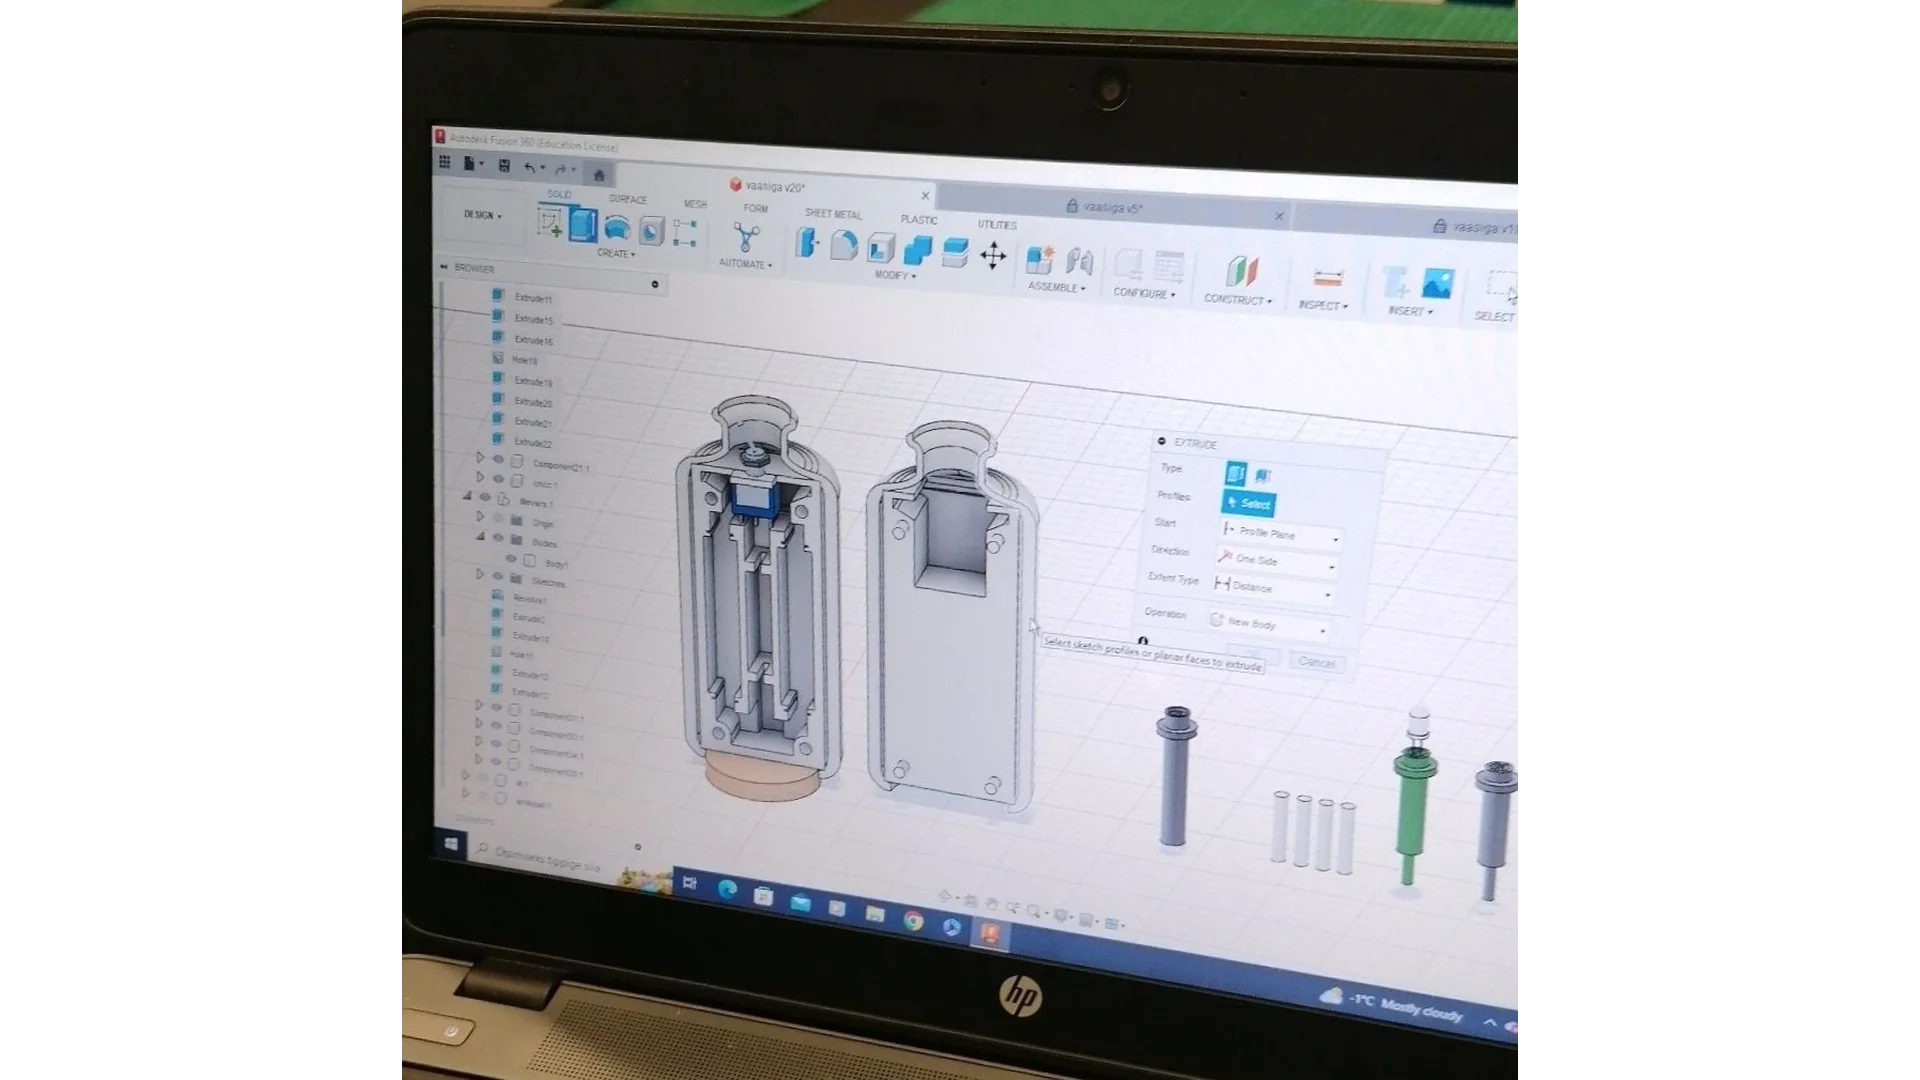The height and width of the screenshot is (1080, 1920).
Task: Undo the last action
Action: [x=531, y=167]
